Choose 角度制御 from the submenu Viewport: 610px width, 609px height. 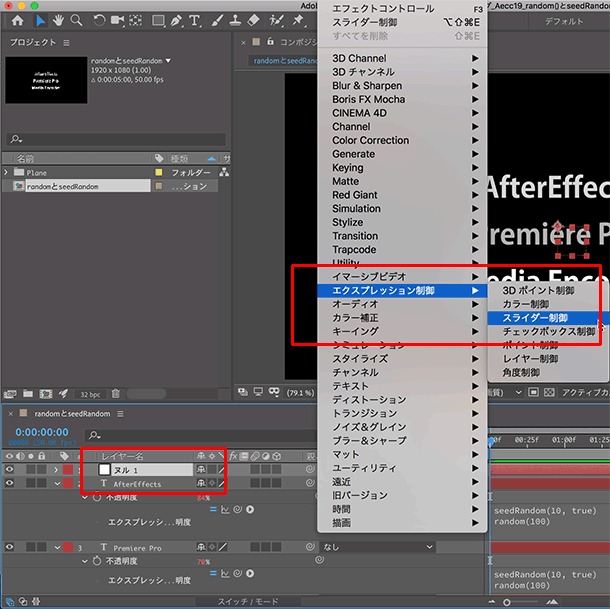pyautogui.click(x=548, y=372)
